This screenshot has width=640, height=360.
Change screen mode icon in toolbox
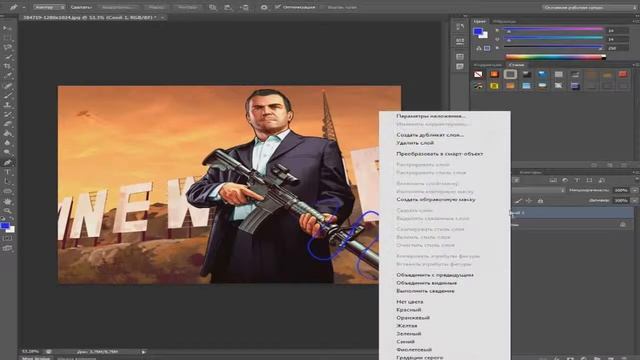point(7,248)
